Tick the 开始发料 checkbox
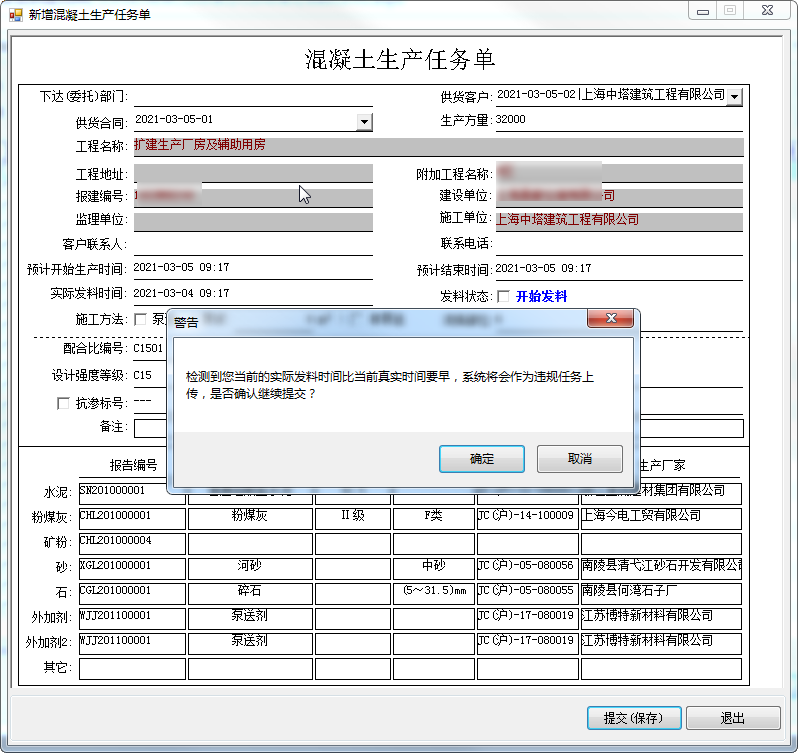798x753 pixels. tap(503, 297)
